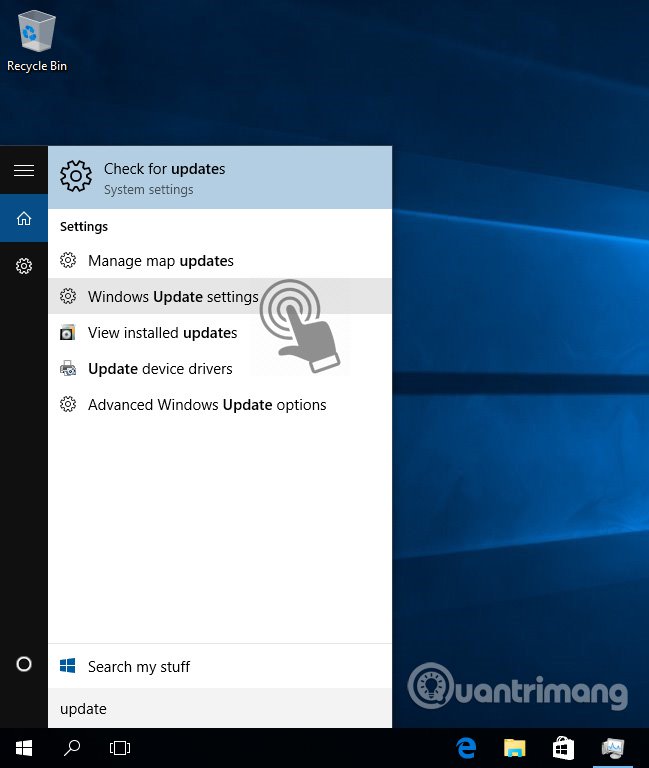This screenshot has height=768, width=649.
Task: Open Advanced Windows Update options
Action: click(x=220, y=405)
